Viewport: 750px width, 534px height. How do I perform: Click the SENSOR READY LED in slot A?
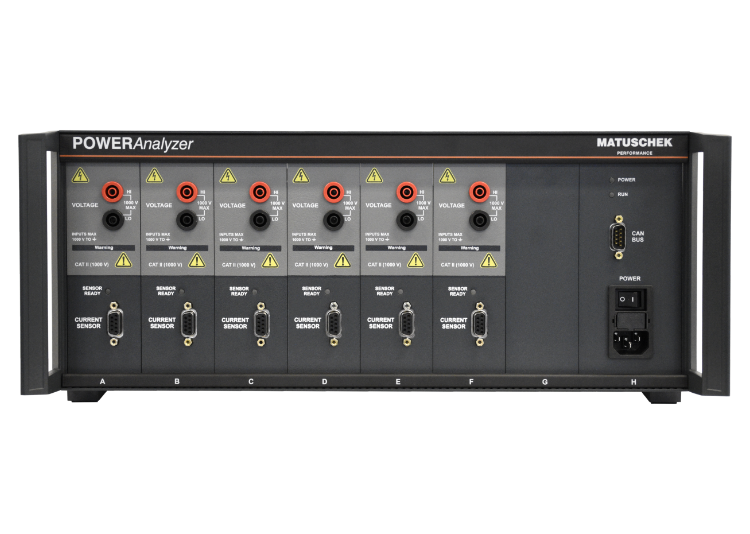pyautogui.click(x=108, y=291)
